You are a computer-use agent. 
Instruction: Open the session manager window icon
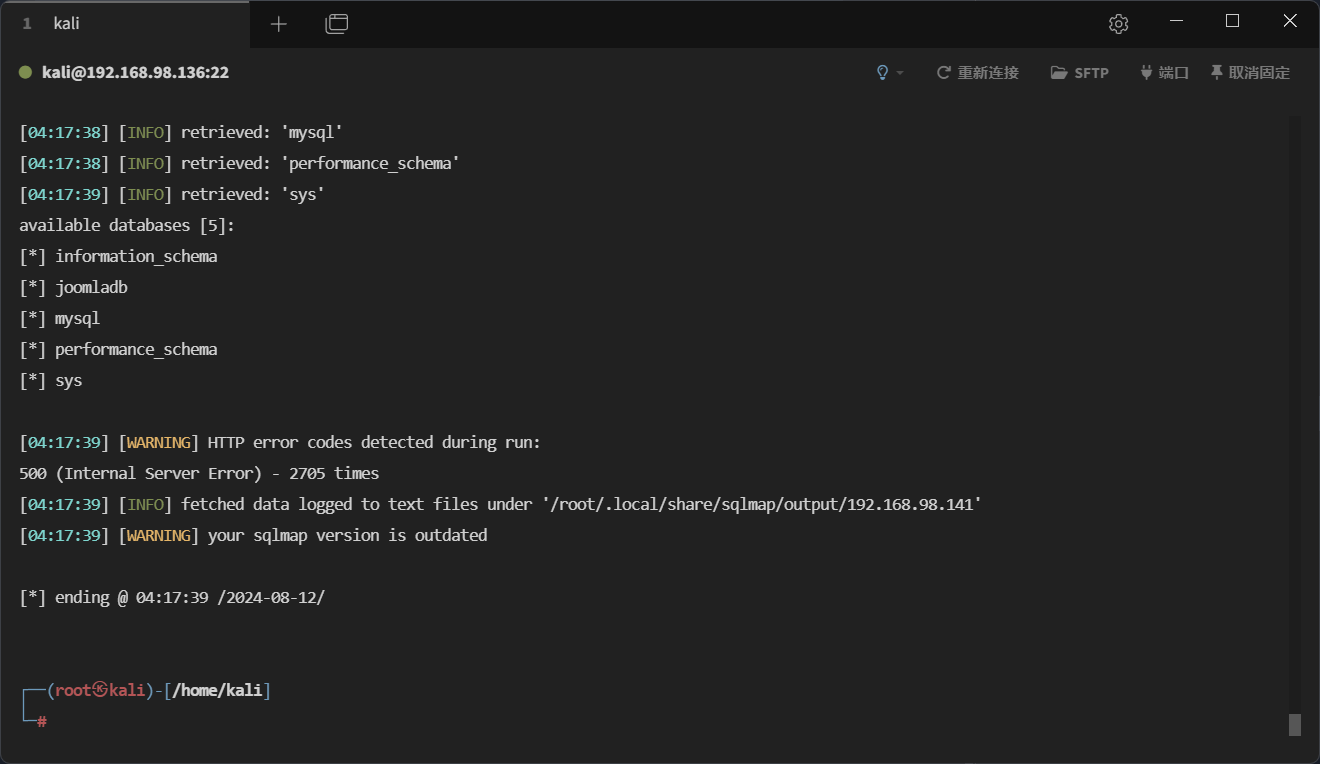(x=336, y=24)
